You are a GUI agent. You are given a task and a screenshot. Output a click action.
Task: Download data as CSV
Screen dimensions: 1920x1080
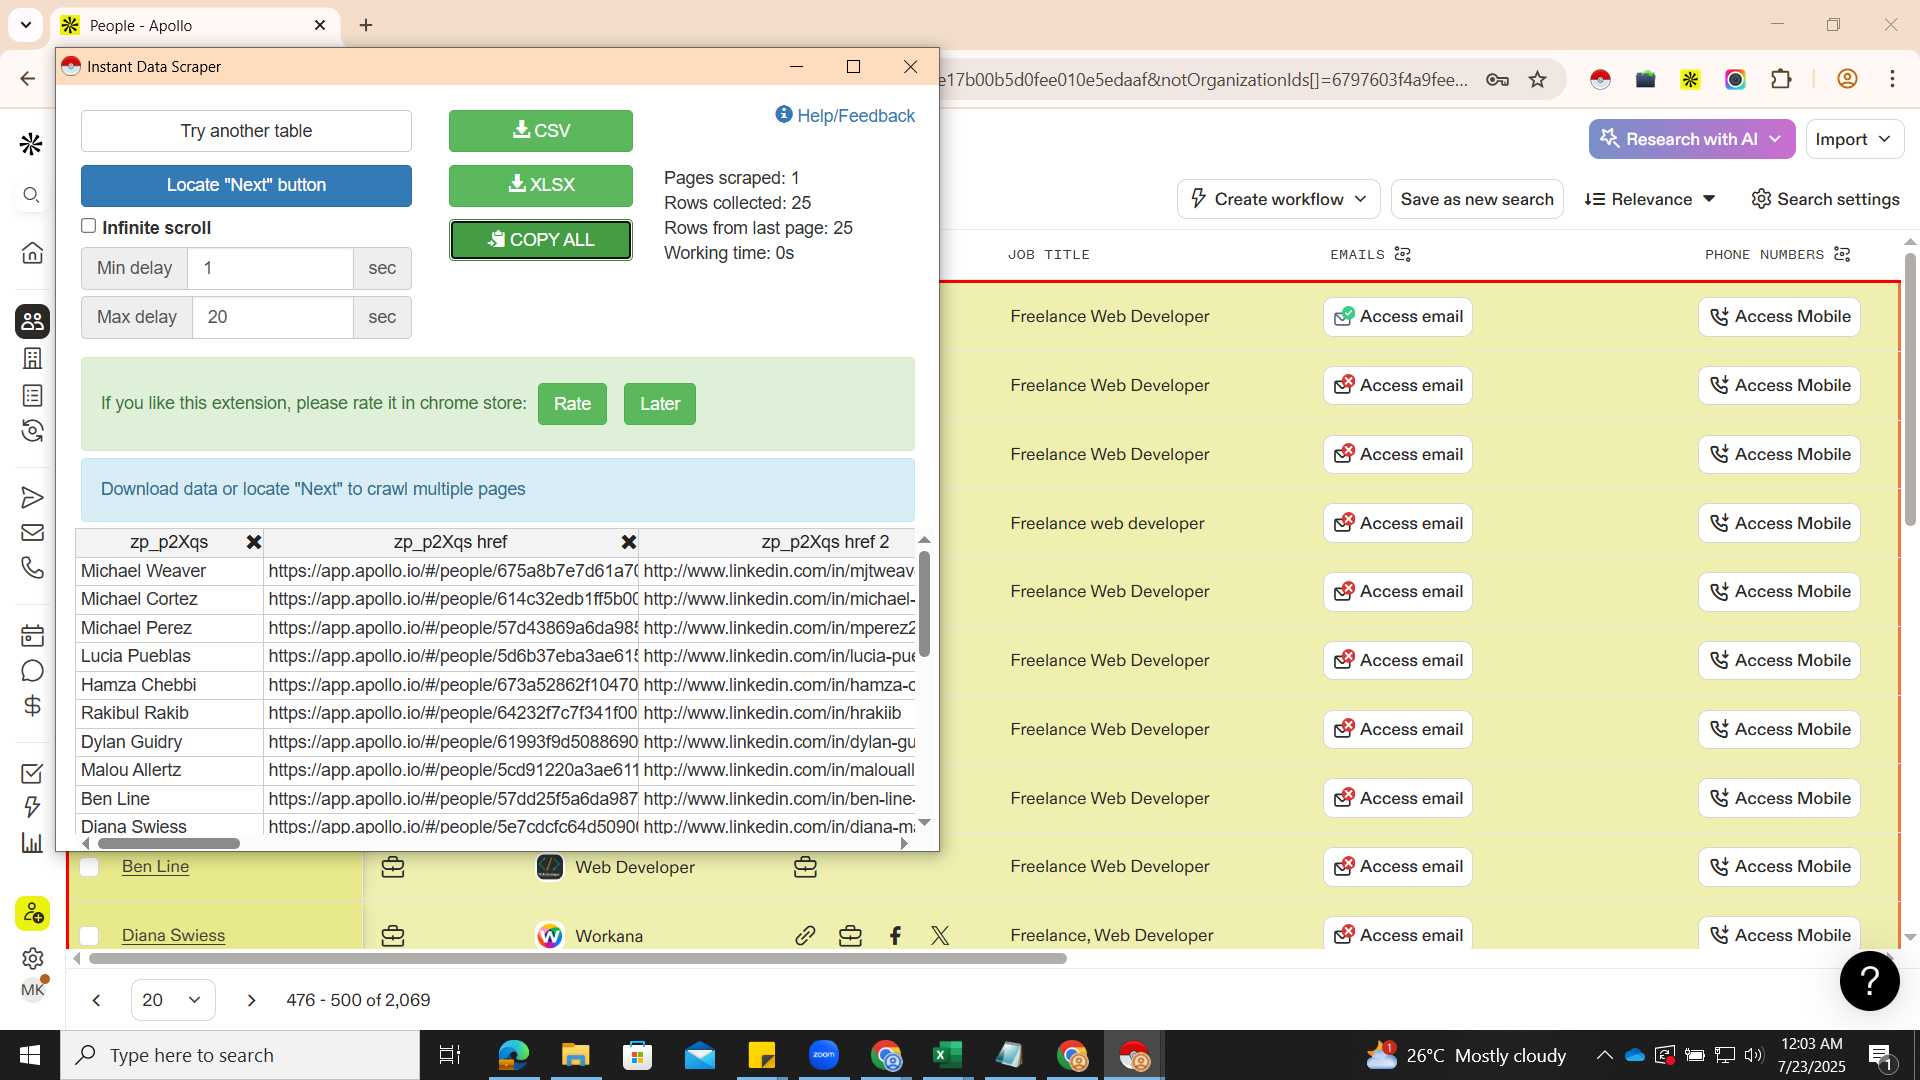[x=541, y=131]
